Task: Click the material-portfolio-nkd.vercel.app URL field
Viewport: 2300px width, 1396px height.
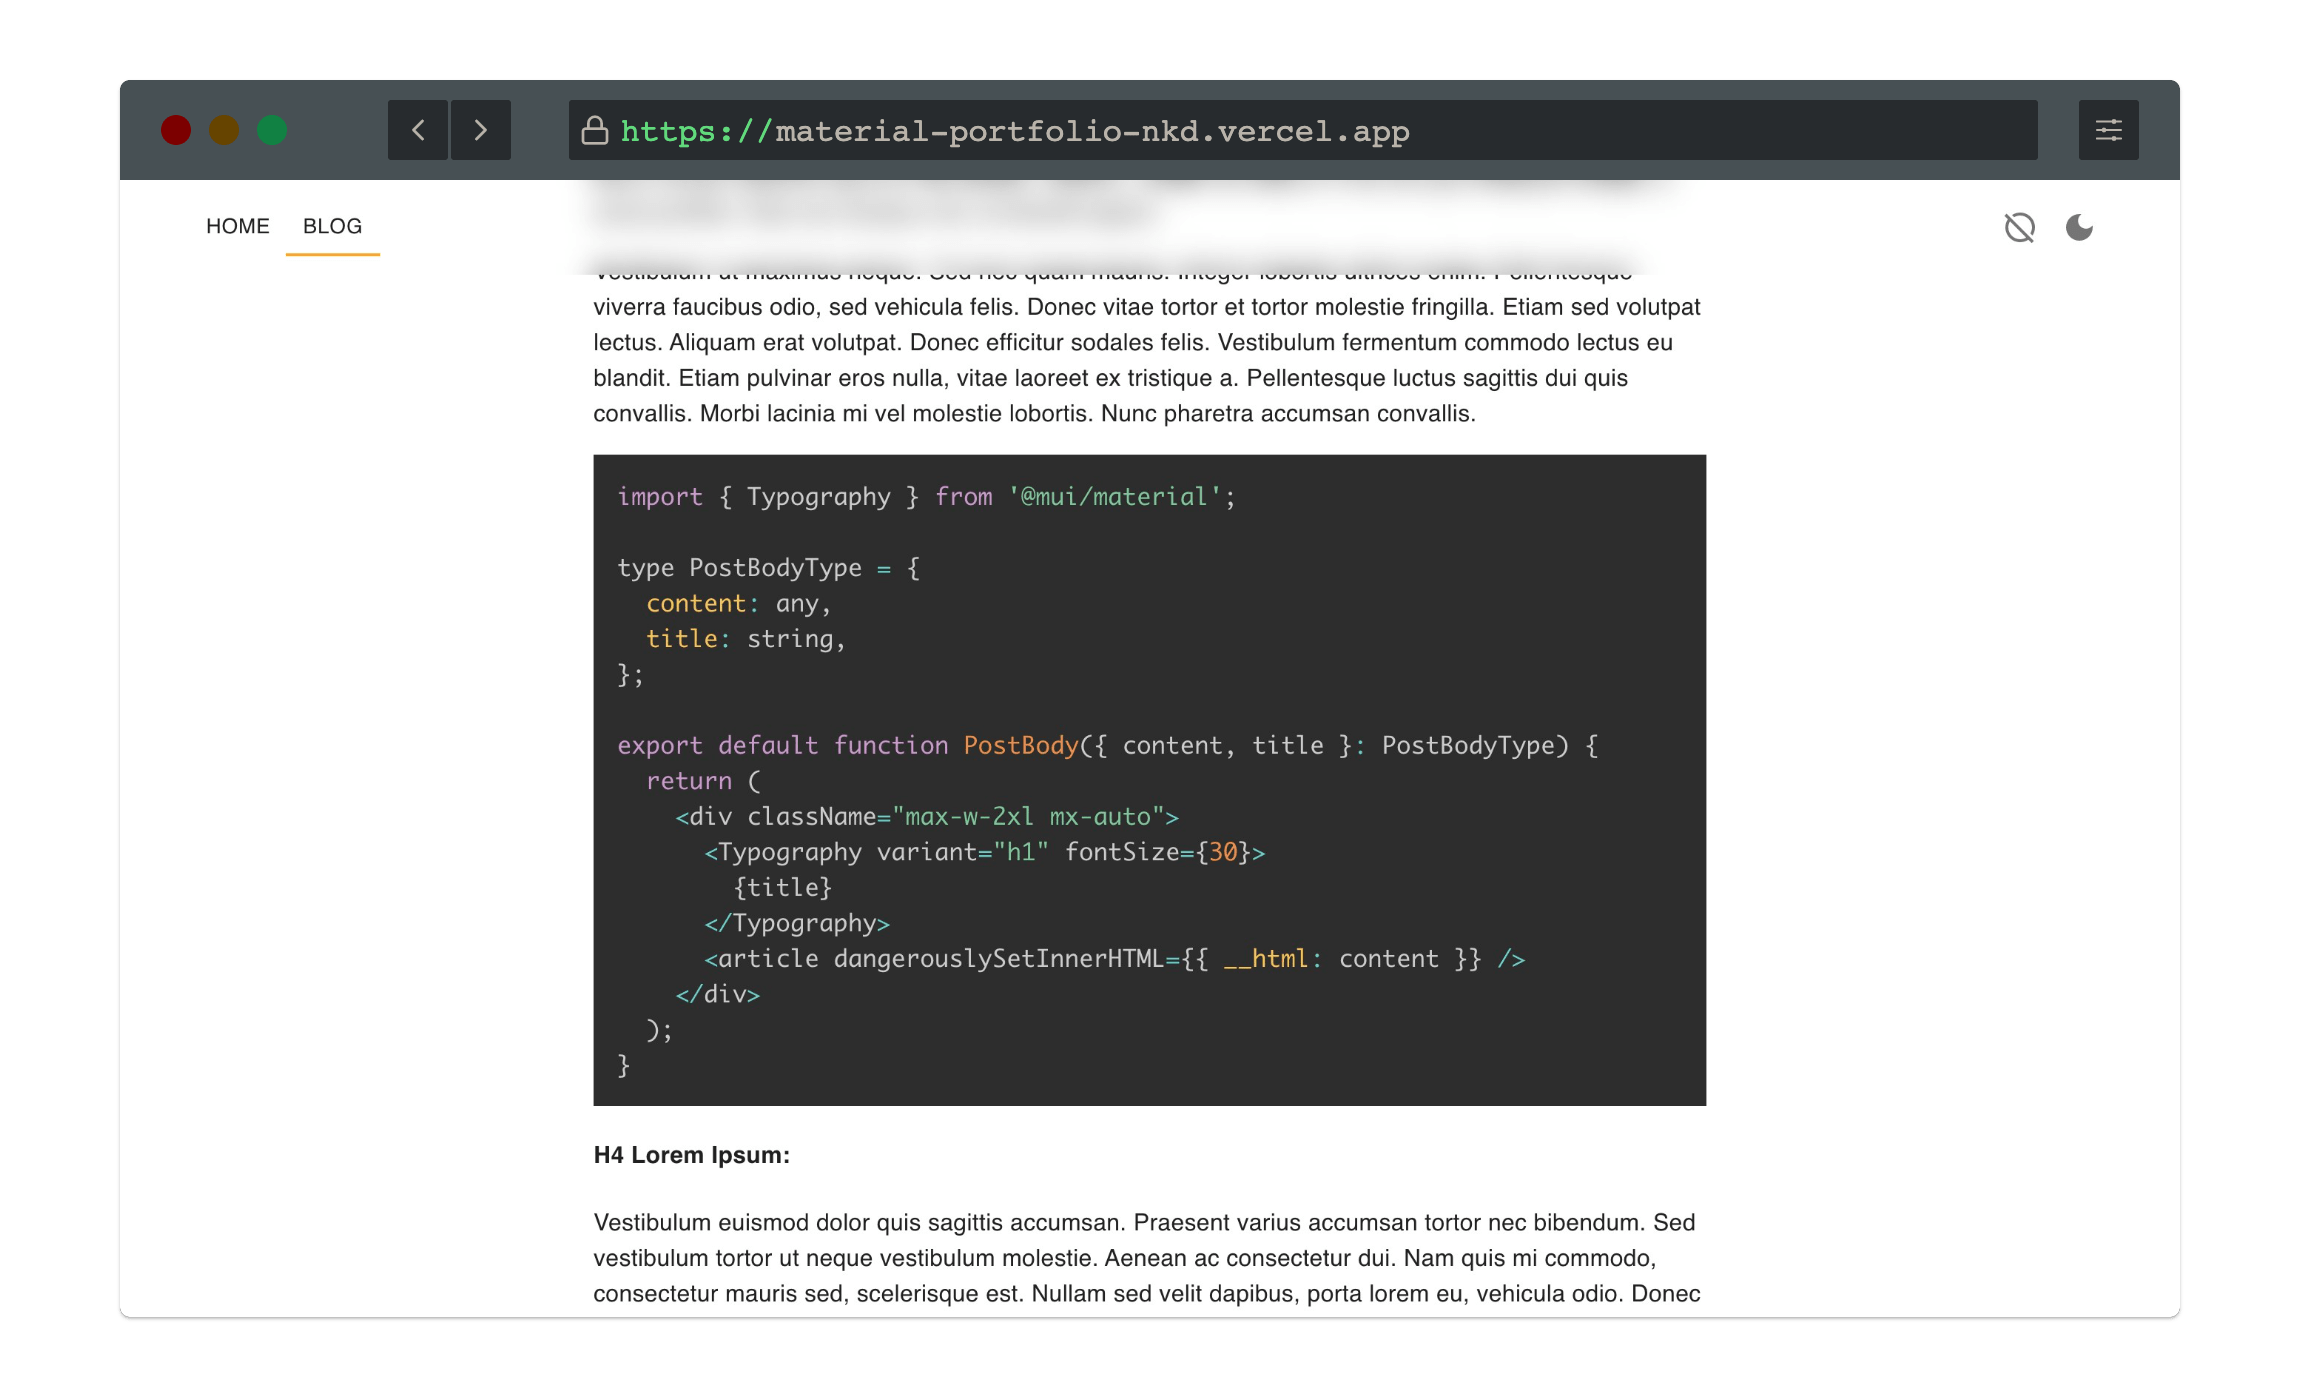Action: pos(1091,131)
